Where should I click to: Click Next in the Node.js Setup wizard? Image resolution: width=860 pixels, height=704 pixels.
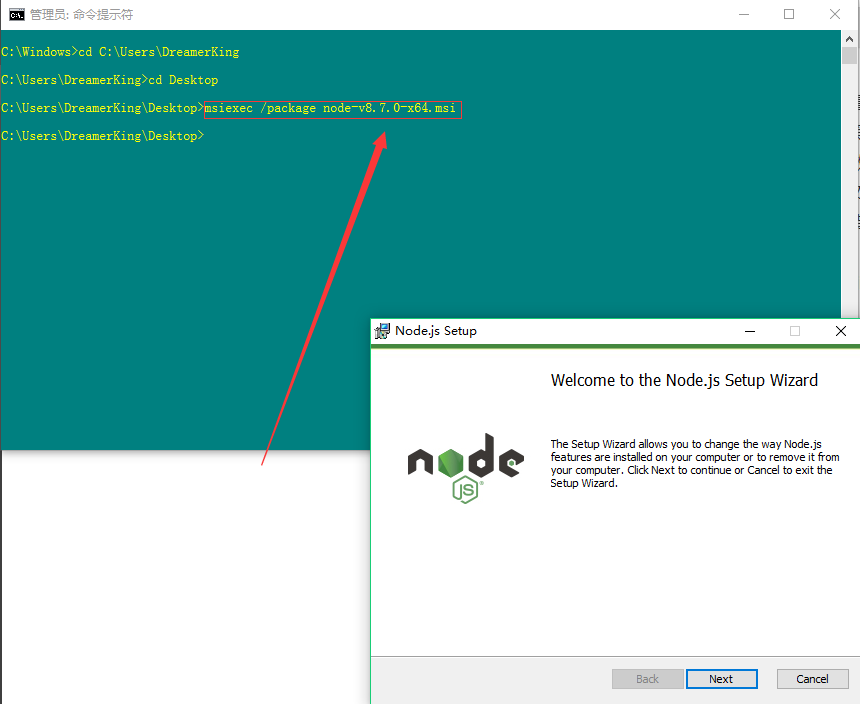(721, 679)
